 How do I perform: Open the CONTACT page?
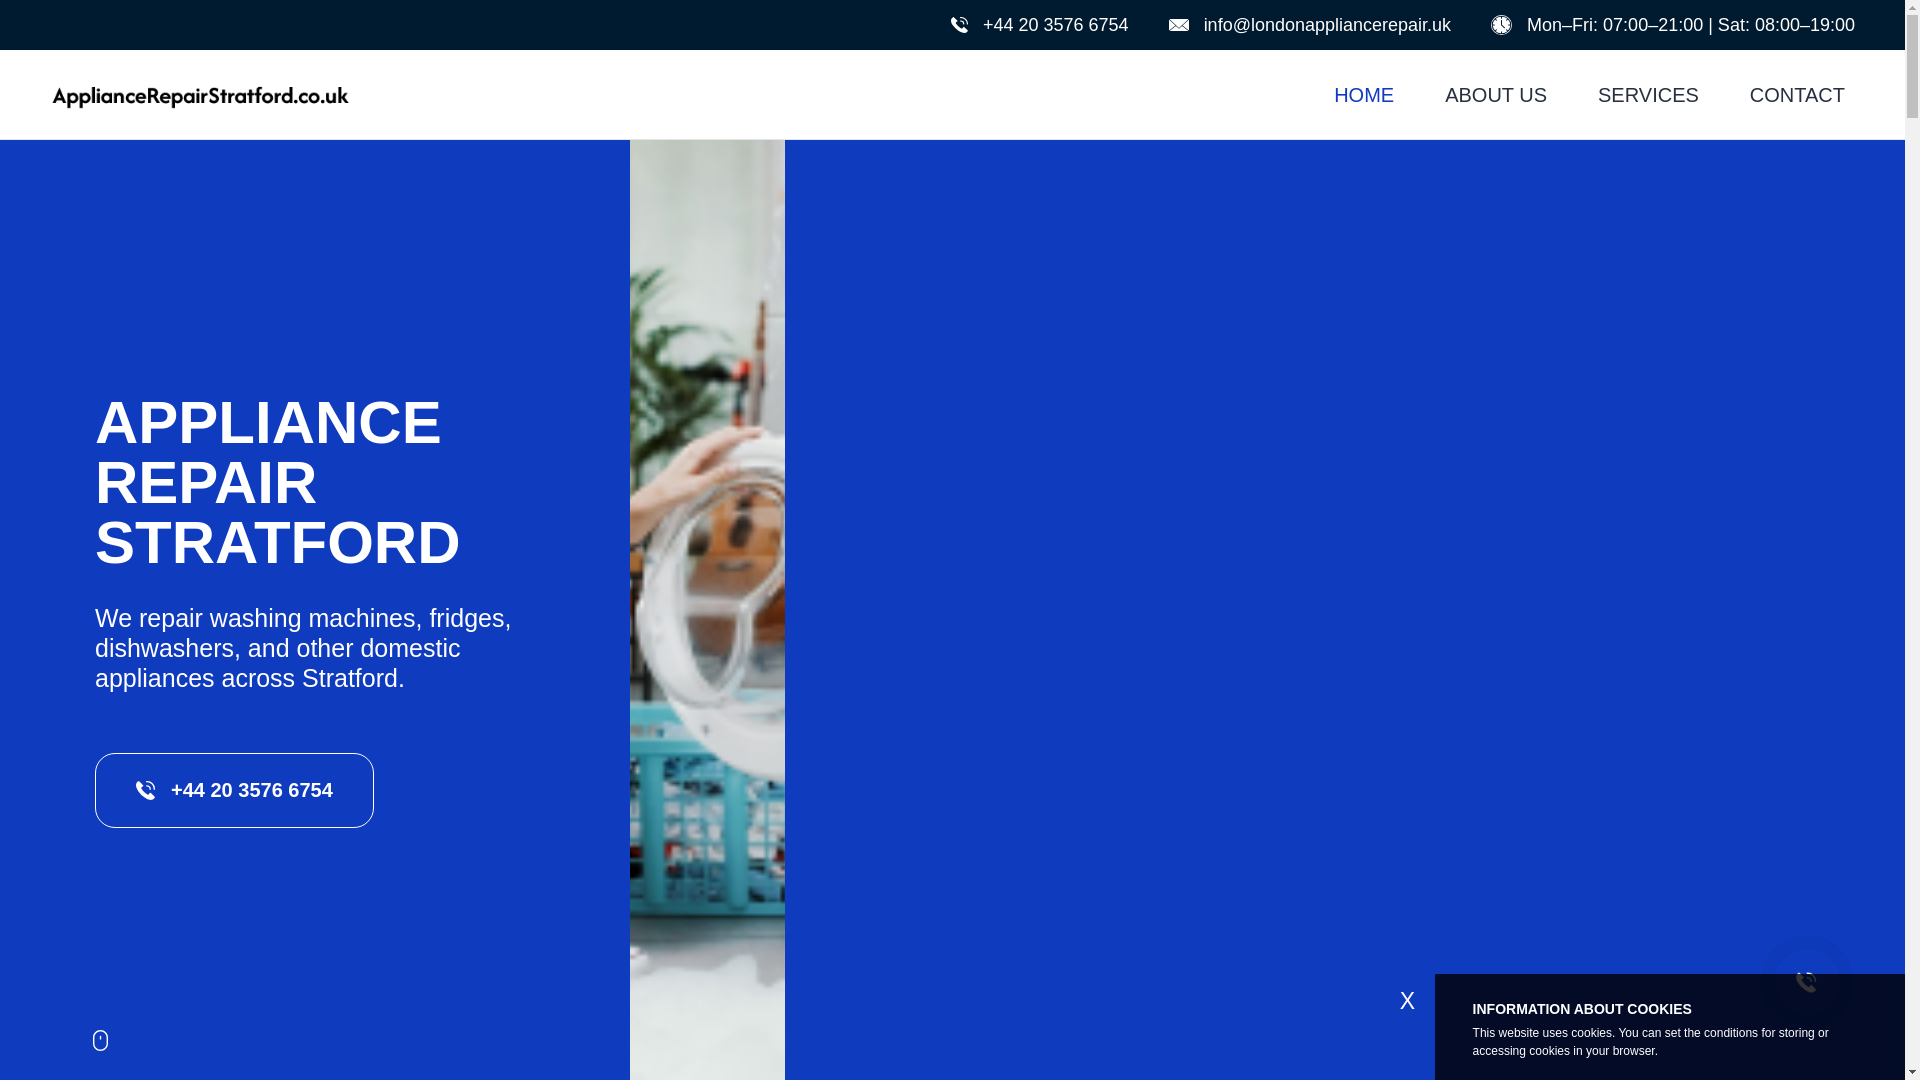pos(1796,95)
